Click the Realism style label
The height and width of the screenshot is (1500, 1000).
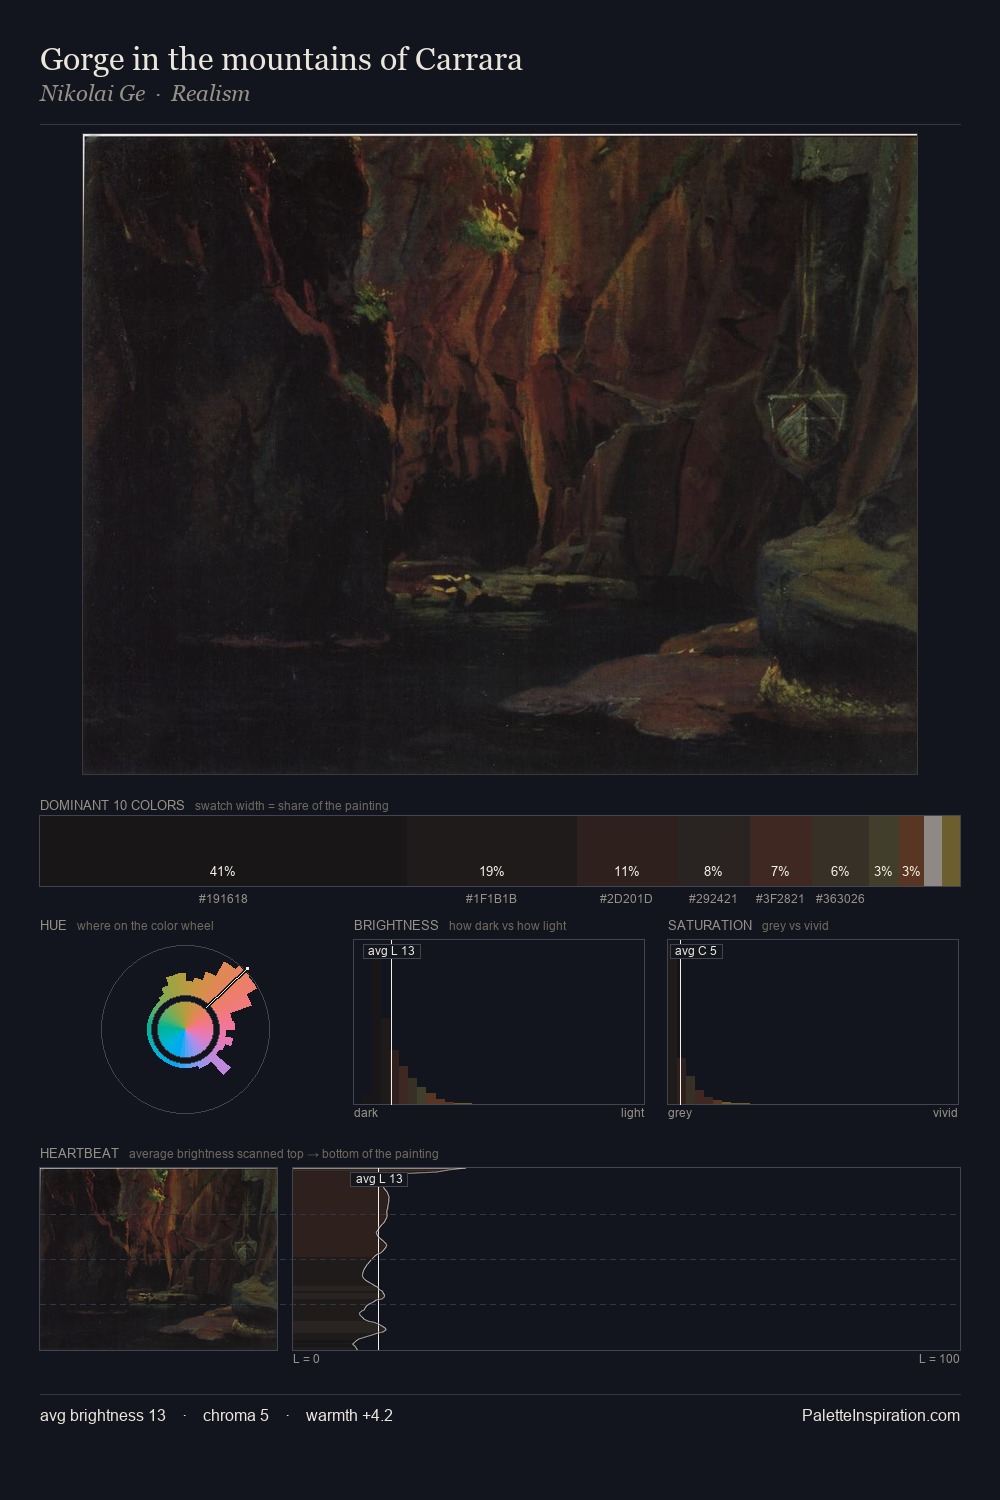tap(210, 93)
